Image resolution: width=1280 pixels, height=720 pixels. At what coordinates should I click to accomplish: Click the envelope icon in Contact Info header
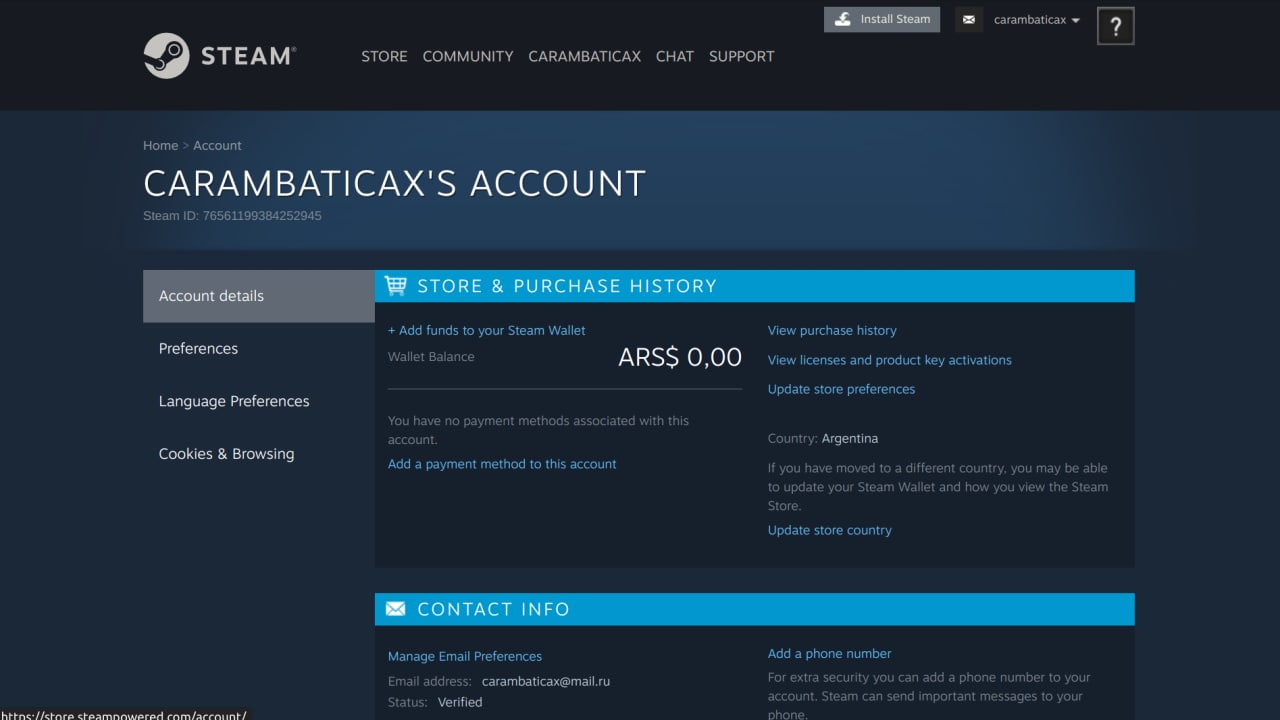click(x=396, y=609)
